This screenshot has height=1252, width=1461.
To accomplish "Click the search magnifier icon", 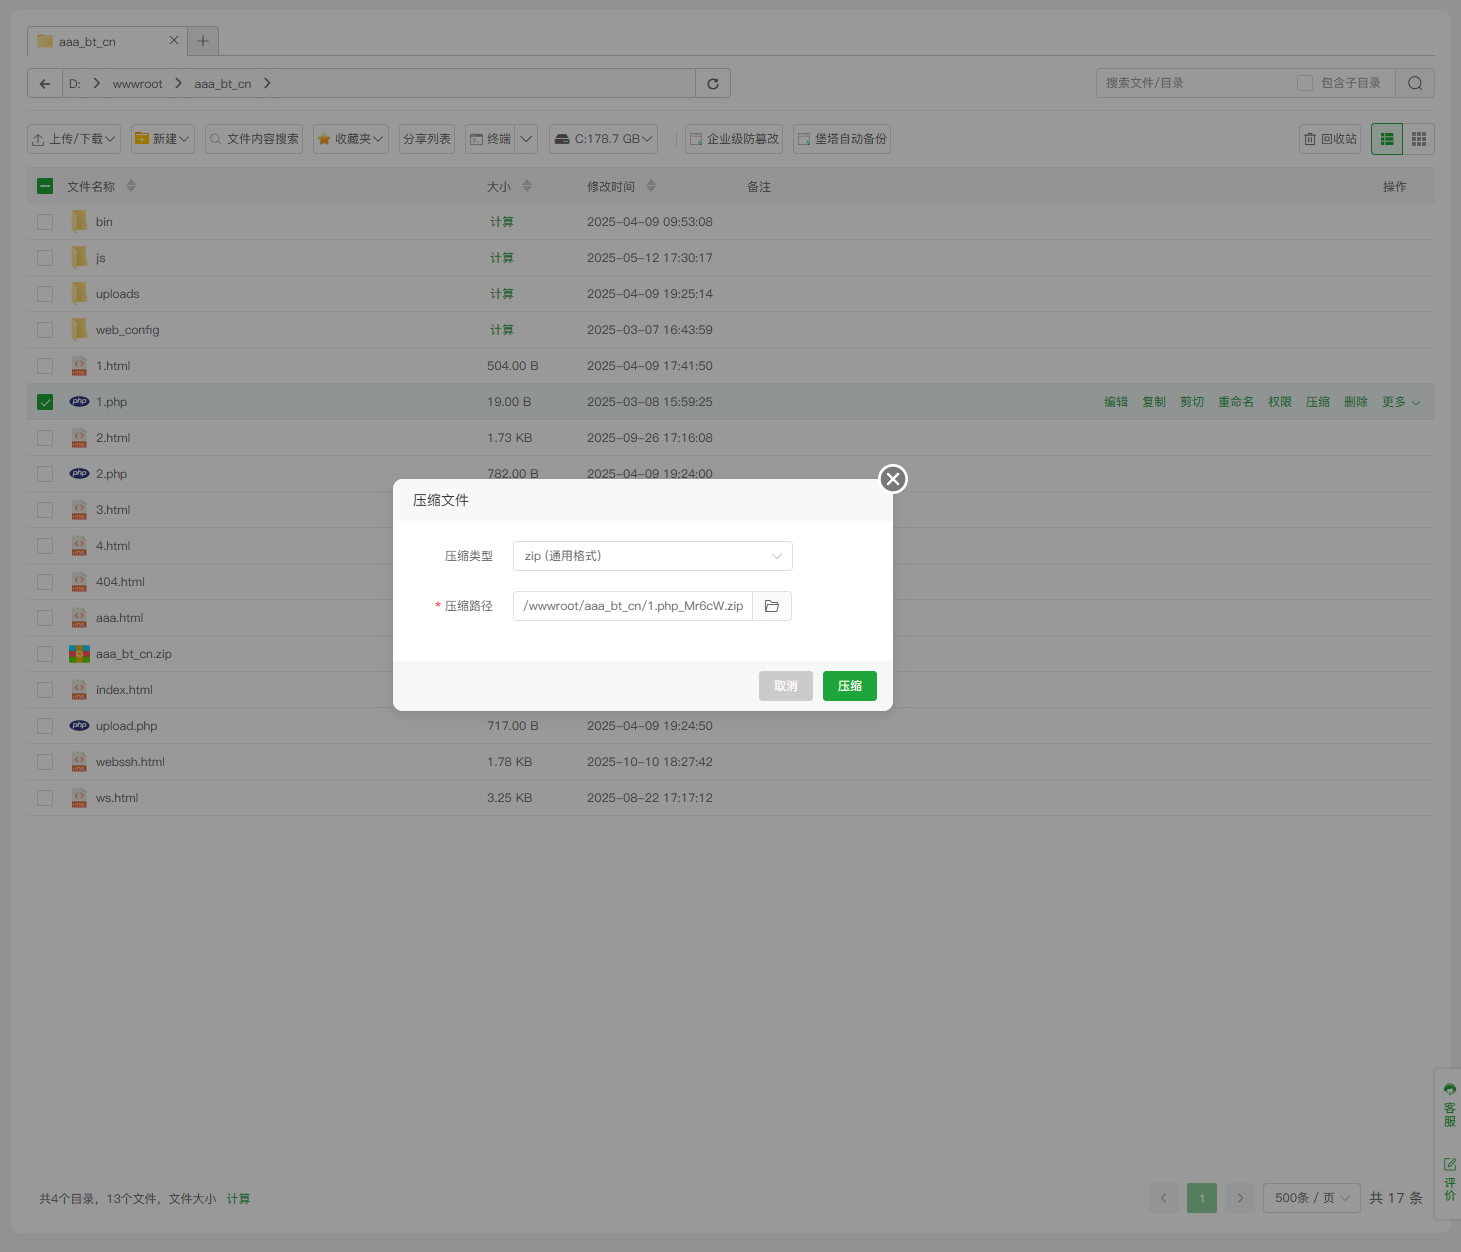I will click(x=1415, y=83).
